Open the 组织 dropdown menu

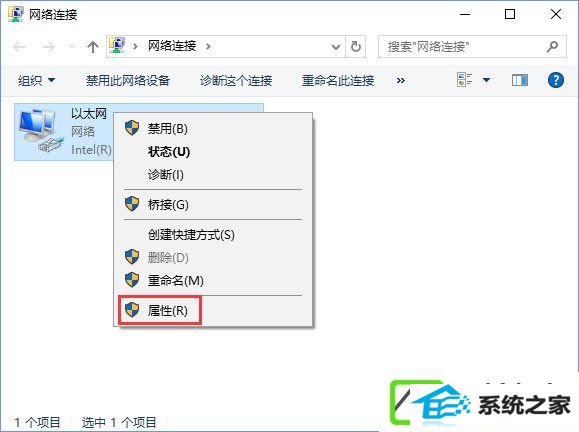(37, 80)
